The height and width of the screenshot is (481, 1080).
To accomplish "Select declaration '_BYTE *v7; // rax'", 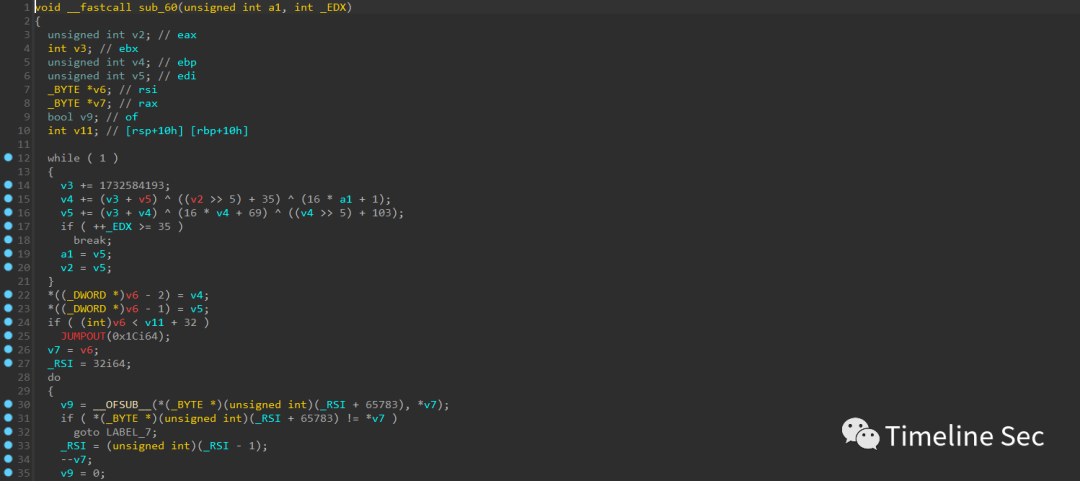I will tap(102, 103).
